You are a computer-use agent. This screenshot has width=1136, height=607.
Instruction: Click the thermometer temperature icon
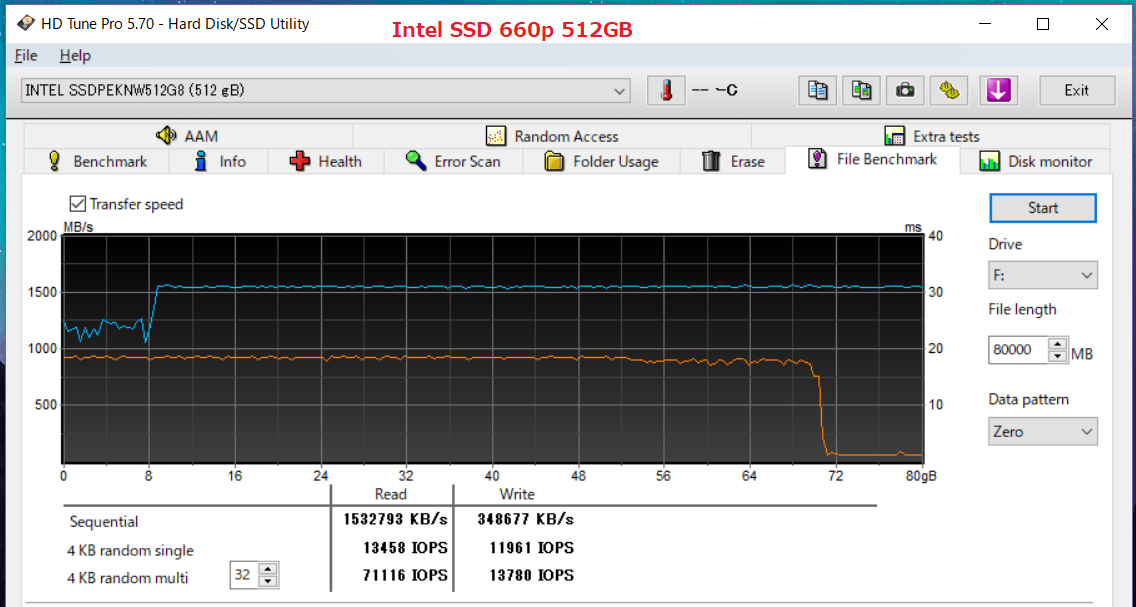point(666,91)
